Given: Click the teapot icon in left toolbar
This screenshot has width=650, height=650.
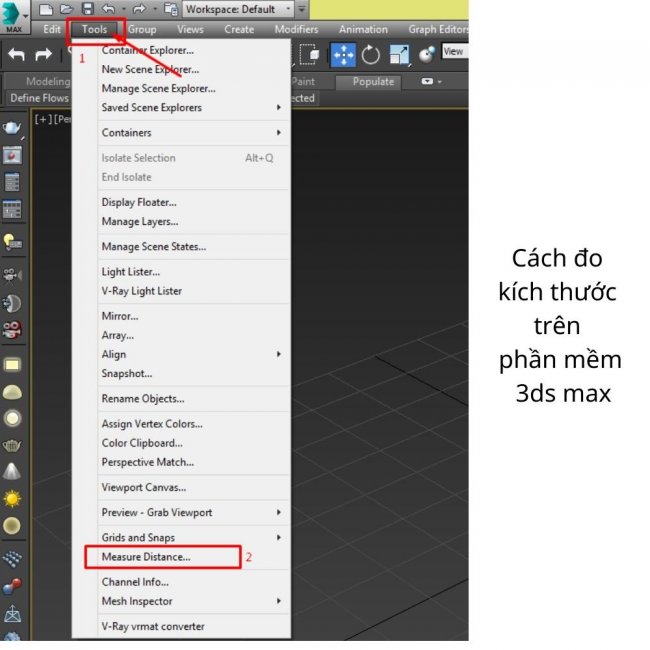Looking at the screenshot, I should click(12, 128).
